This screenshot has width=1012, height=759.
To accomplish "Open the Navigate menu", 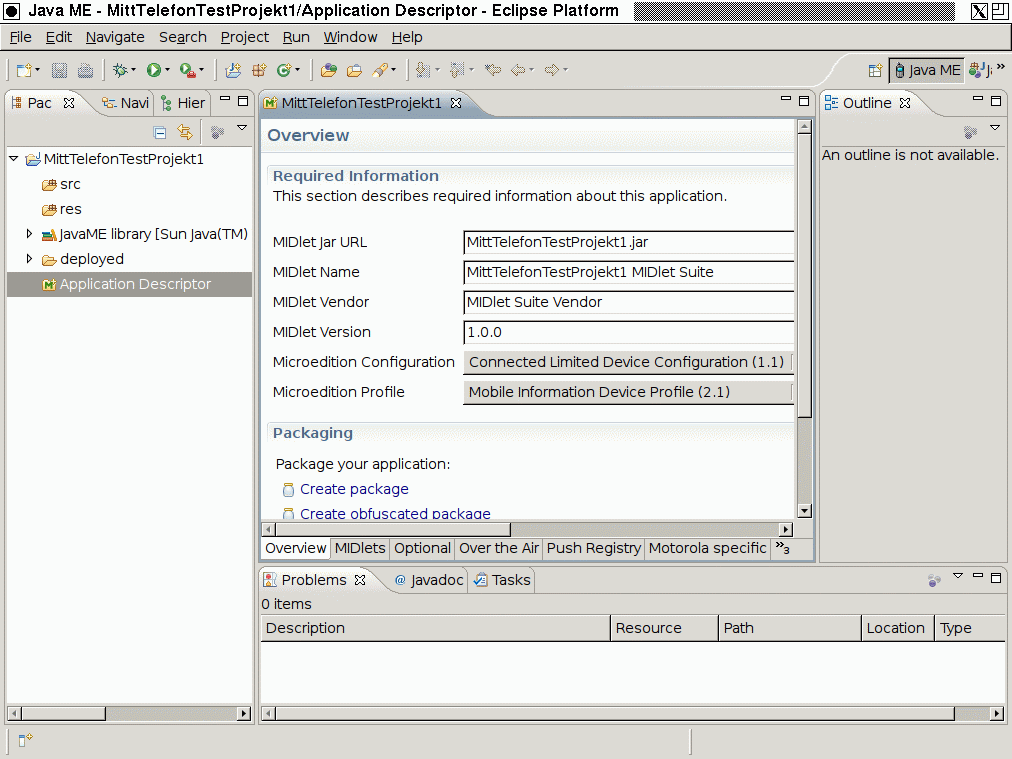I will pyautogui.click(x=115, y=37).
